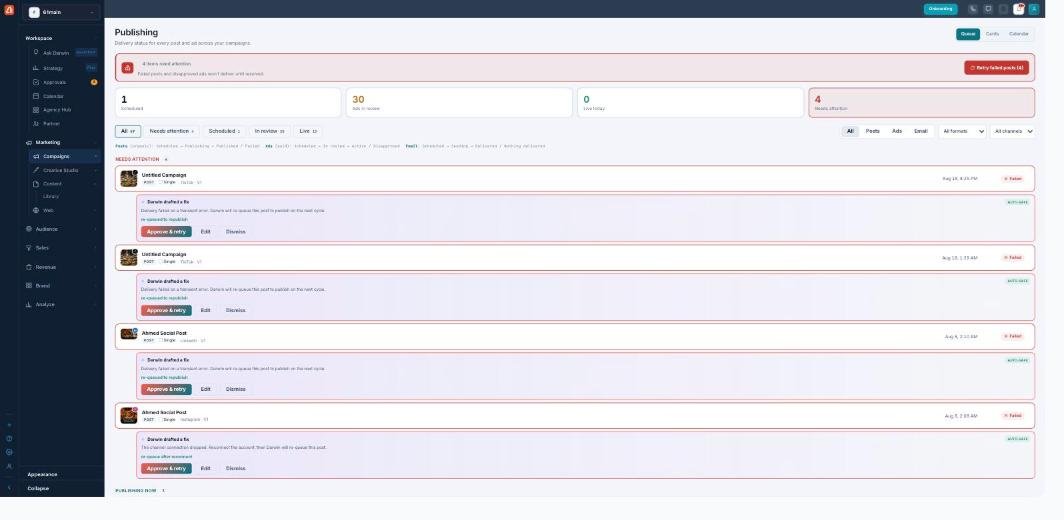Filter by In review status tab
The width and height of the screenshot is (1064, 520).
pyautogui.click(x=269, y=131)
